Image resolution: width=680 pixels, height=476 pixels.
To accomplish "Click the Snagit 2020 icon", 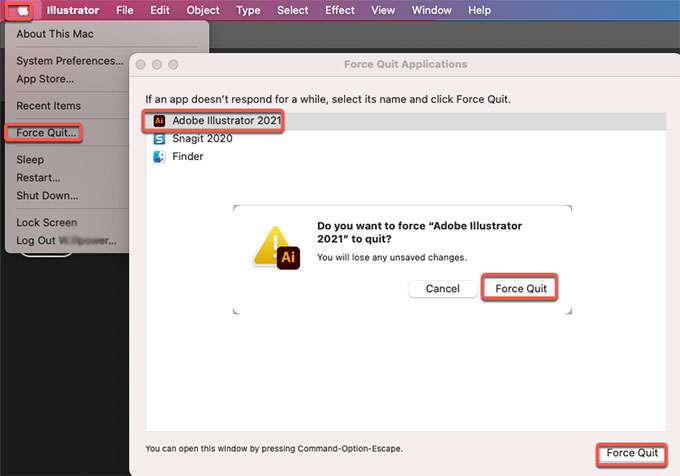I will point(159,139).
